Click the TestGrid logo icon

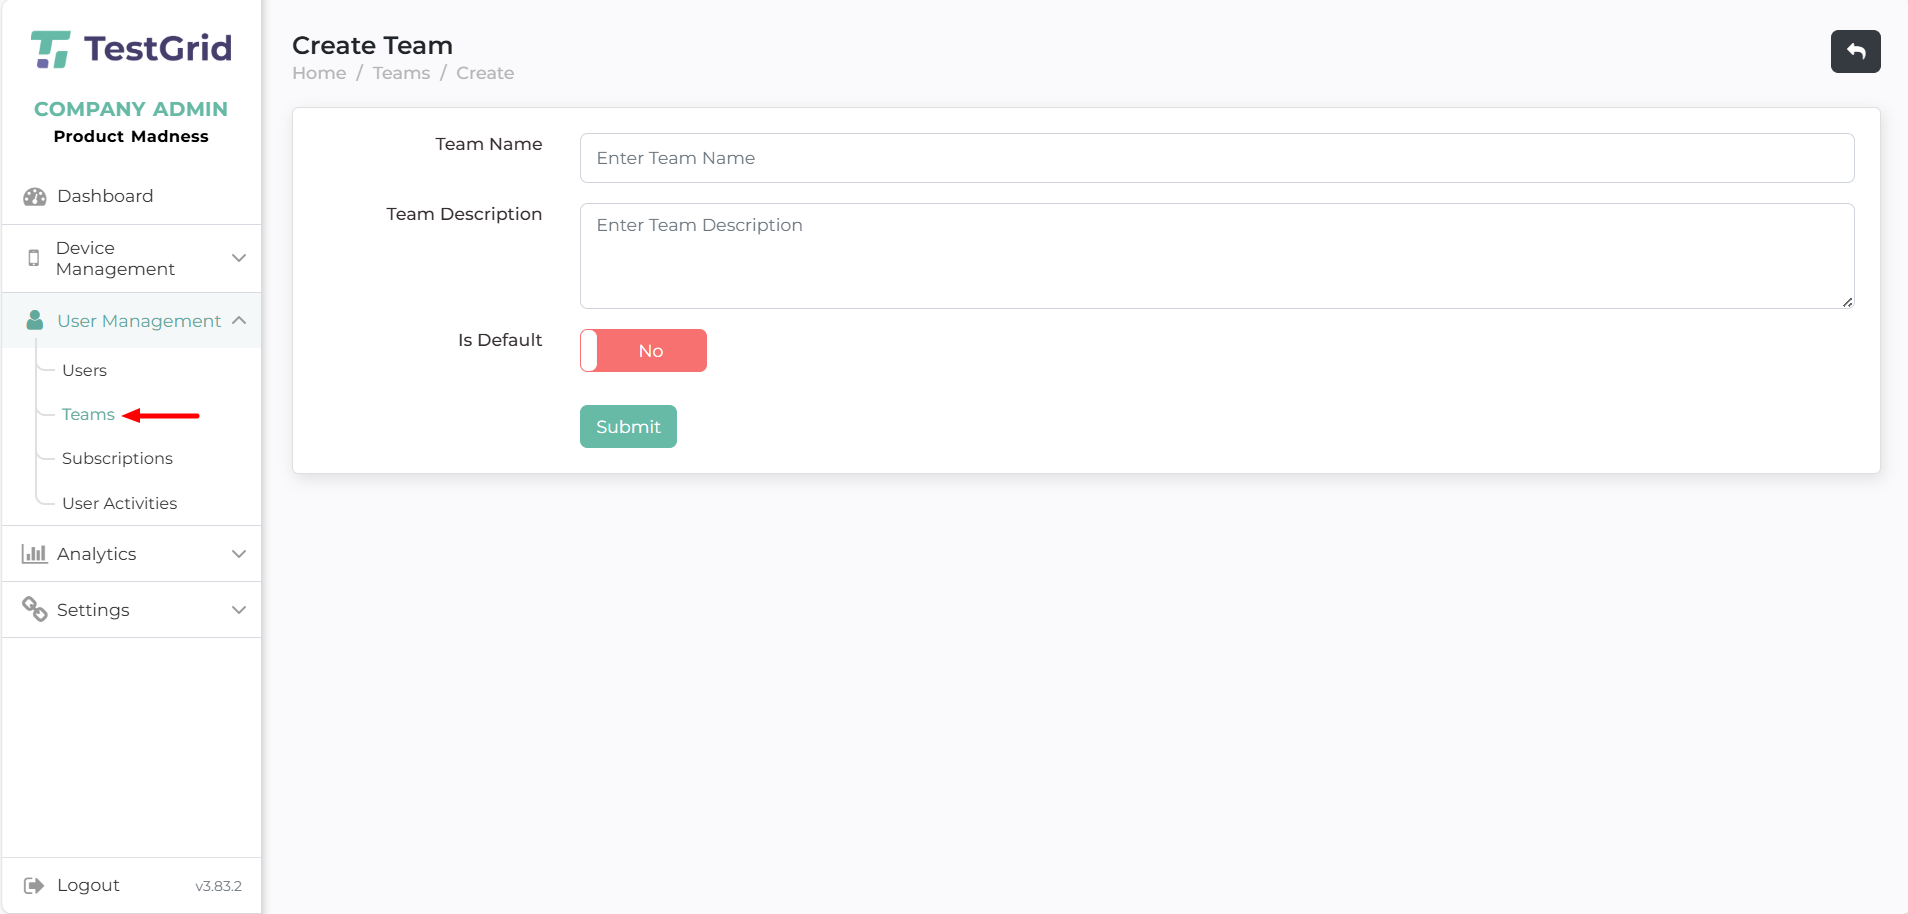pyautogui.click(x=50, y=49)
